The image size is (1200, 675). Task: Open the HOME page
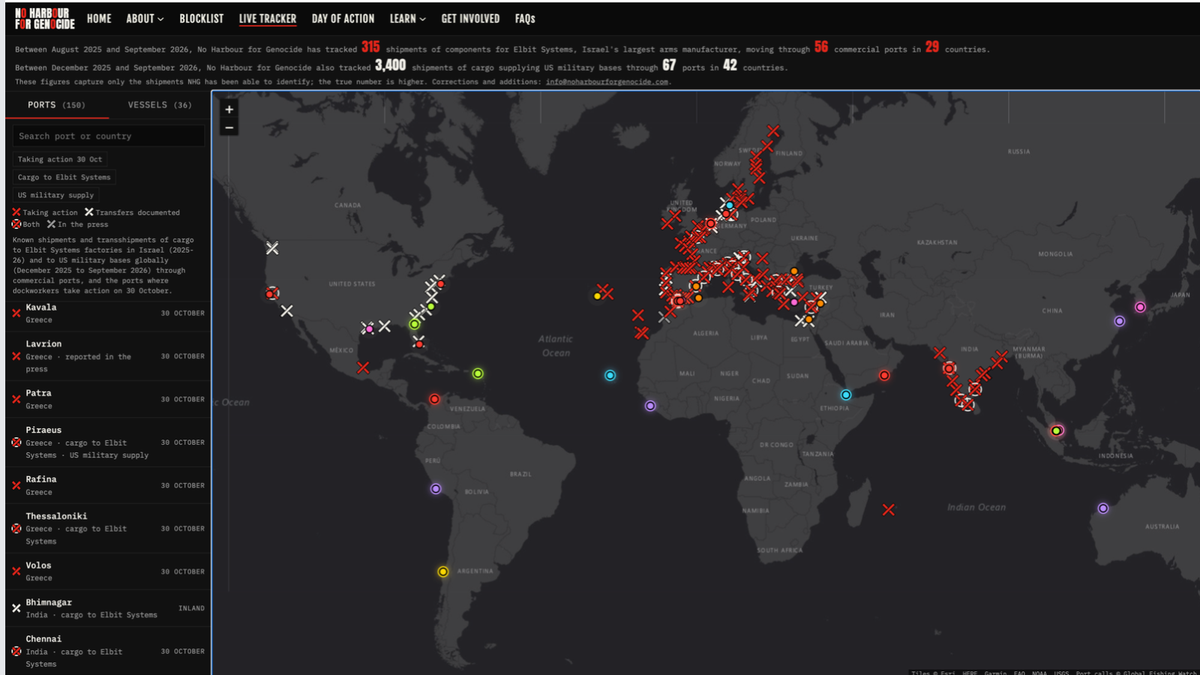pyautogui.click(x=99, y=18)
